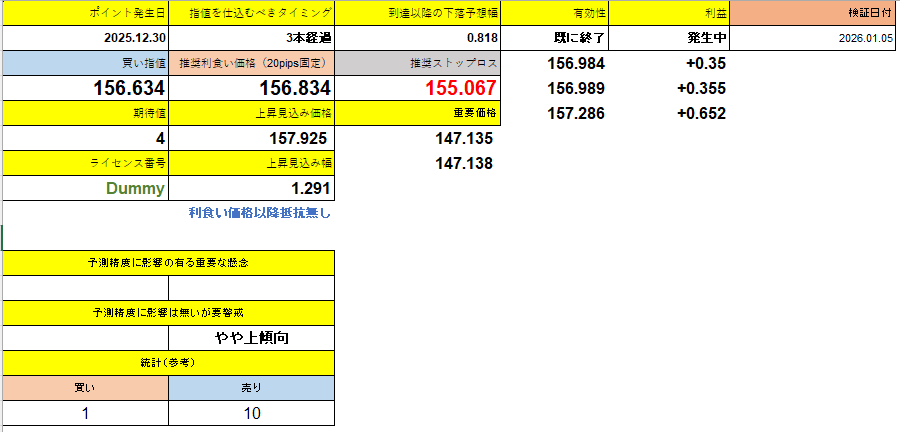900x432 pixels.
Task: Select the 指値を仕込むべきタイミング header cell
Action: [x=252, y=13]
